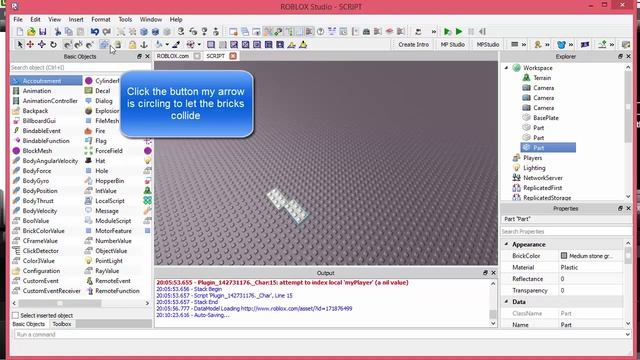
Task: Save the place with the floppy icon
Action: pos(42,31)
